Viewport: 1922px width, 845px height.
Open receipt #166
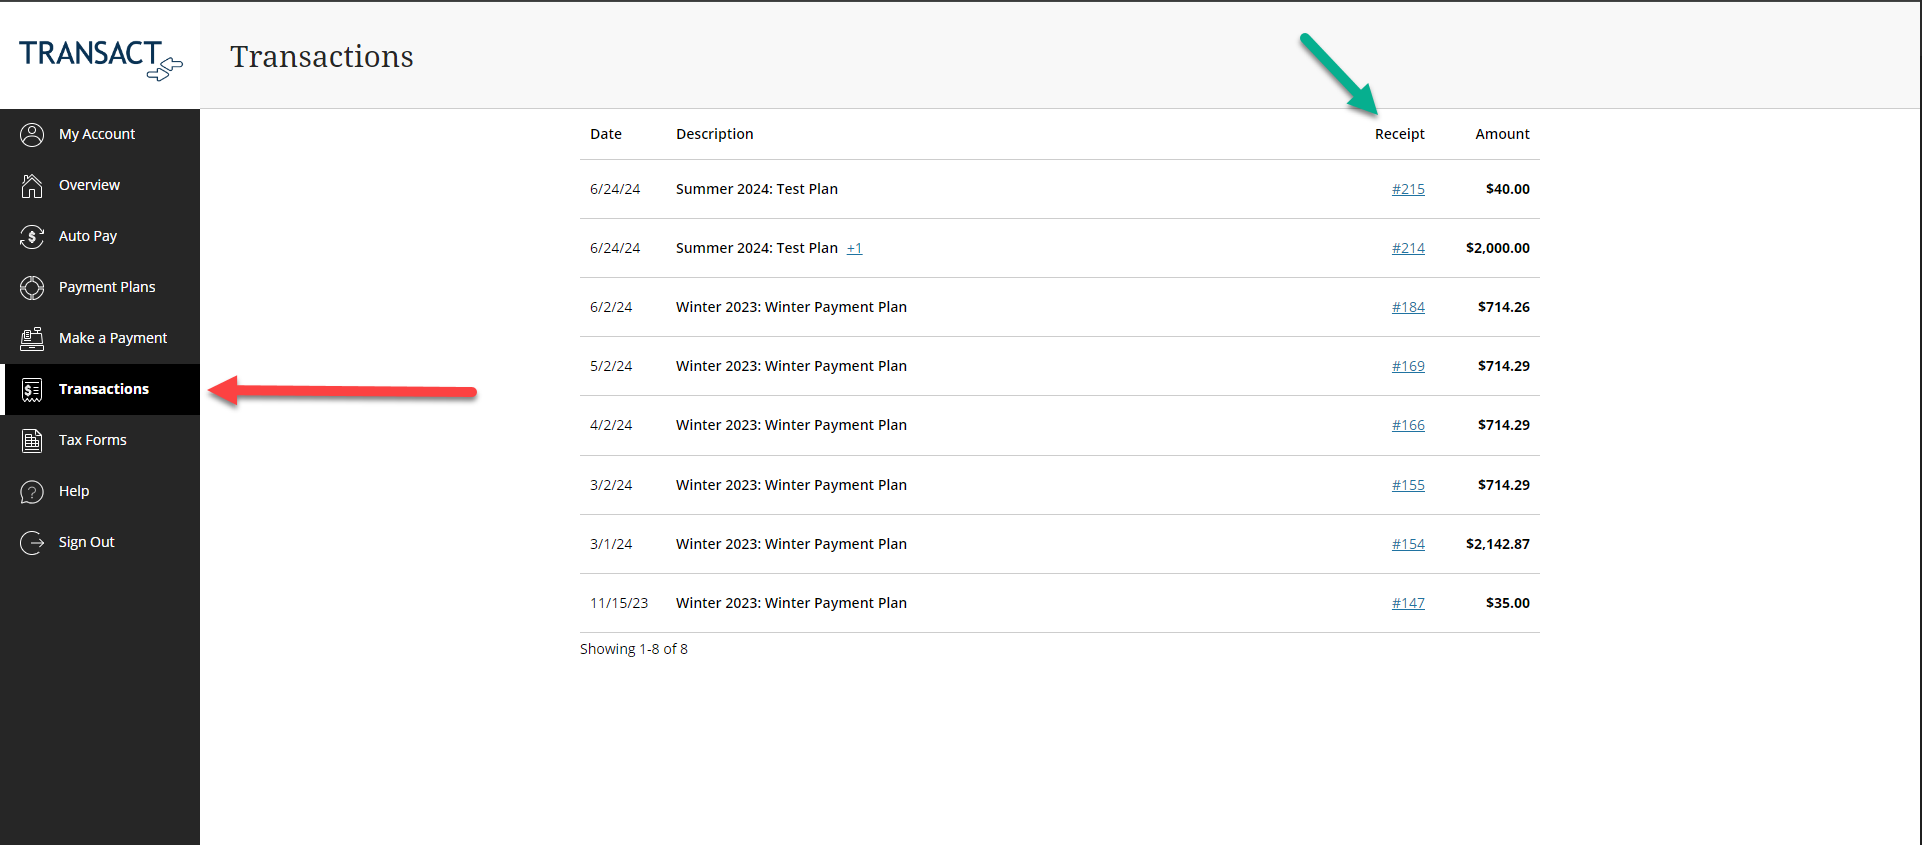1408,425
